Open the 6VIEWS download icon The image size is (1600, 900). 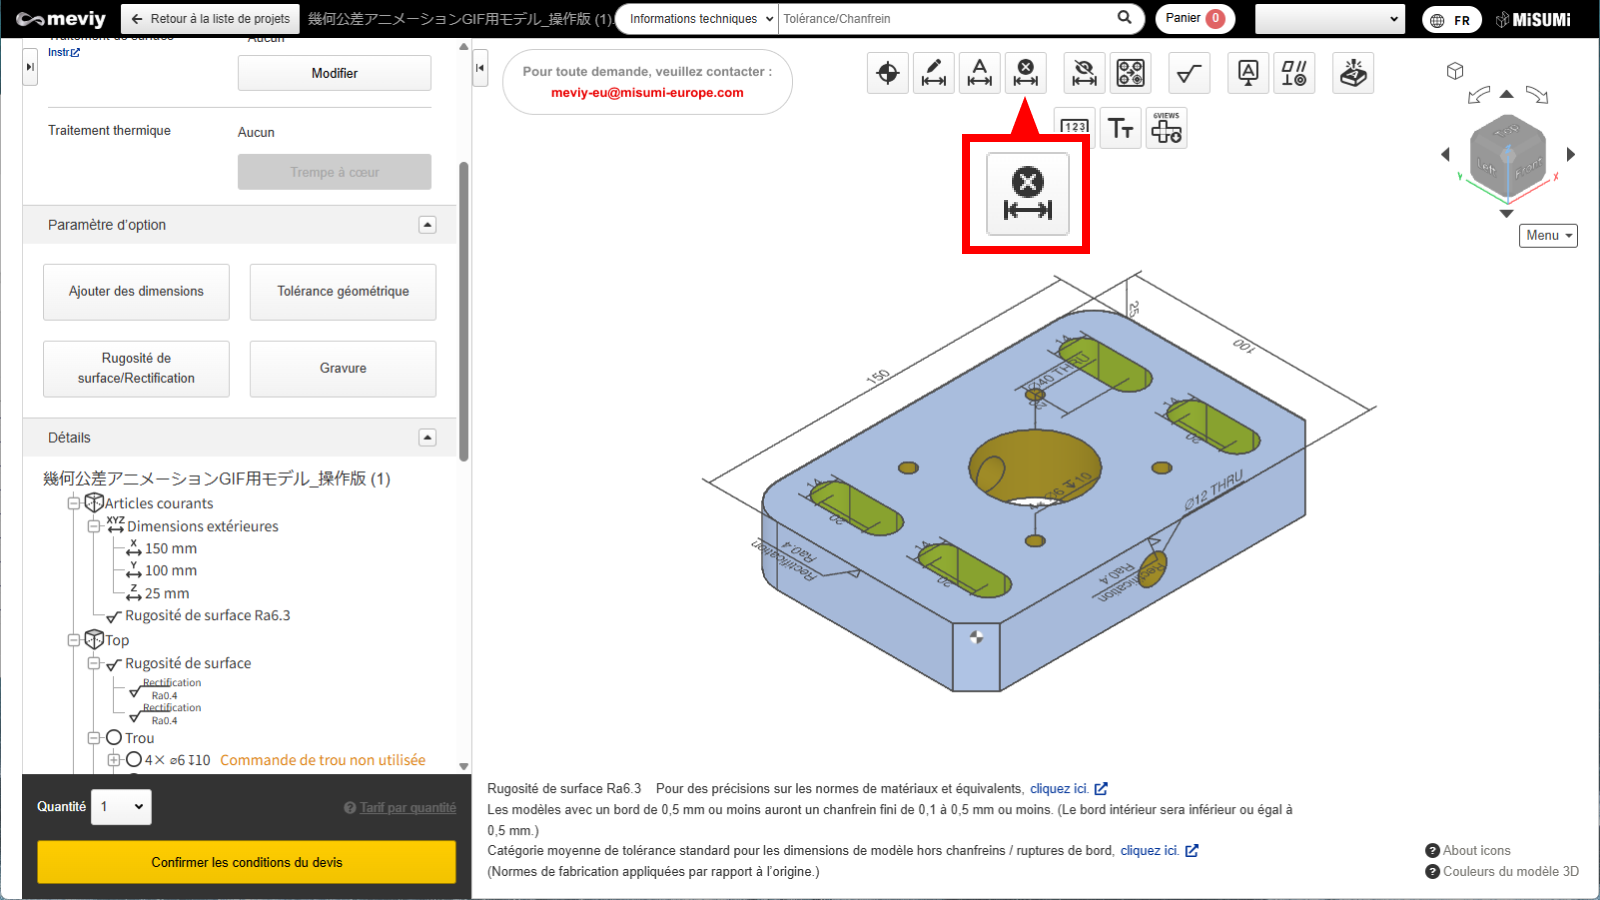point(1166,129)
